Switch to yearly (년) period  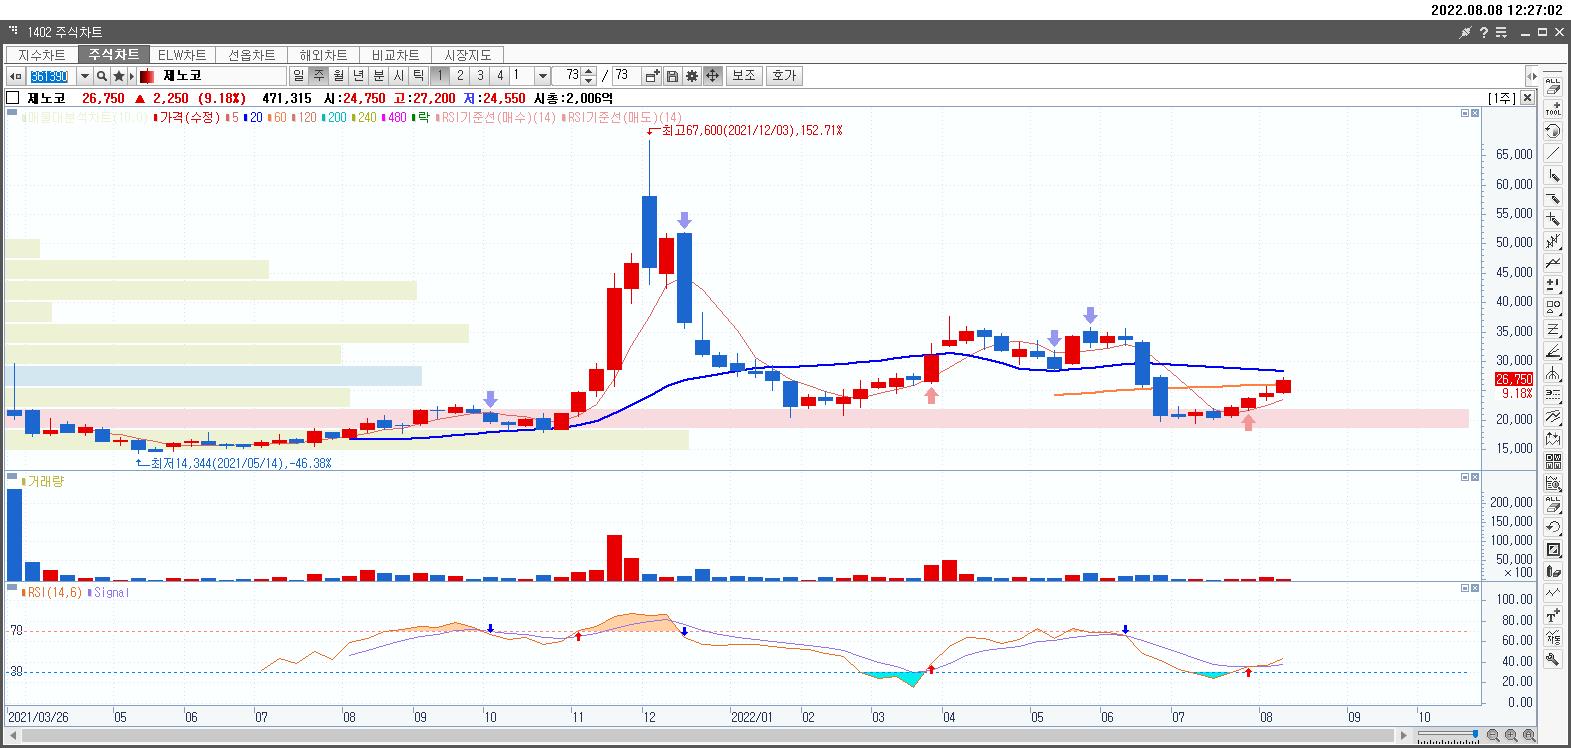[358, 76]
